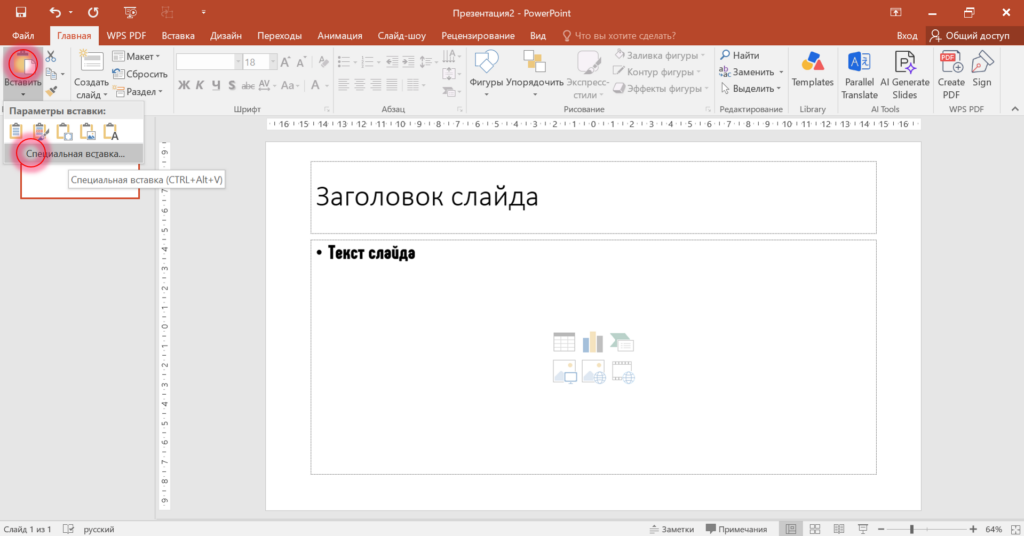Image resolution: width=1024 pixels, height=536 pixels.
Task: Switch to the WPS PDF tab
Action: 126,35
